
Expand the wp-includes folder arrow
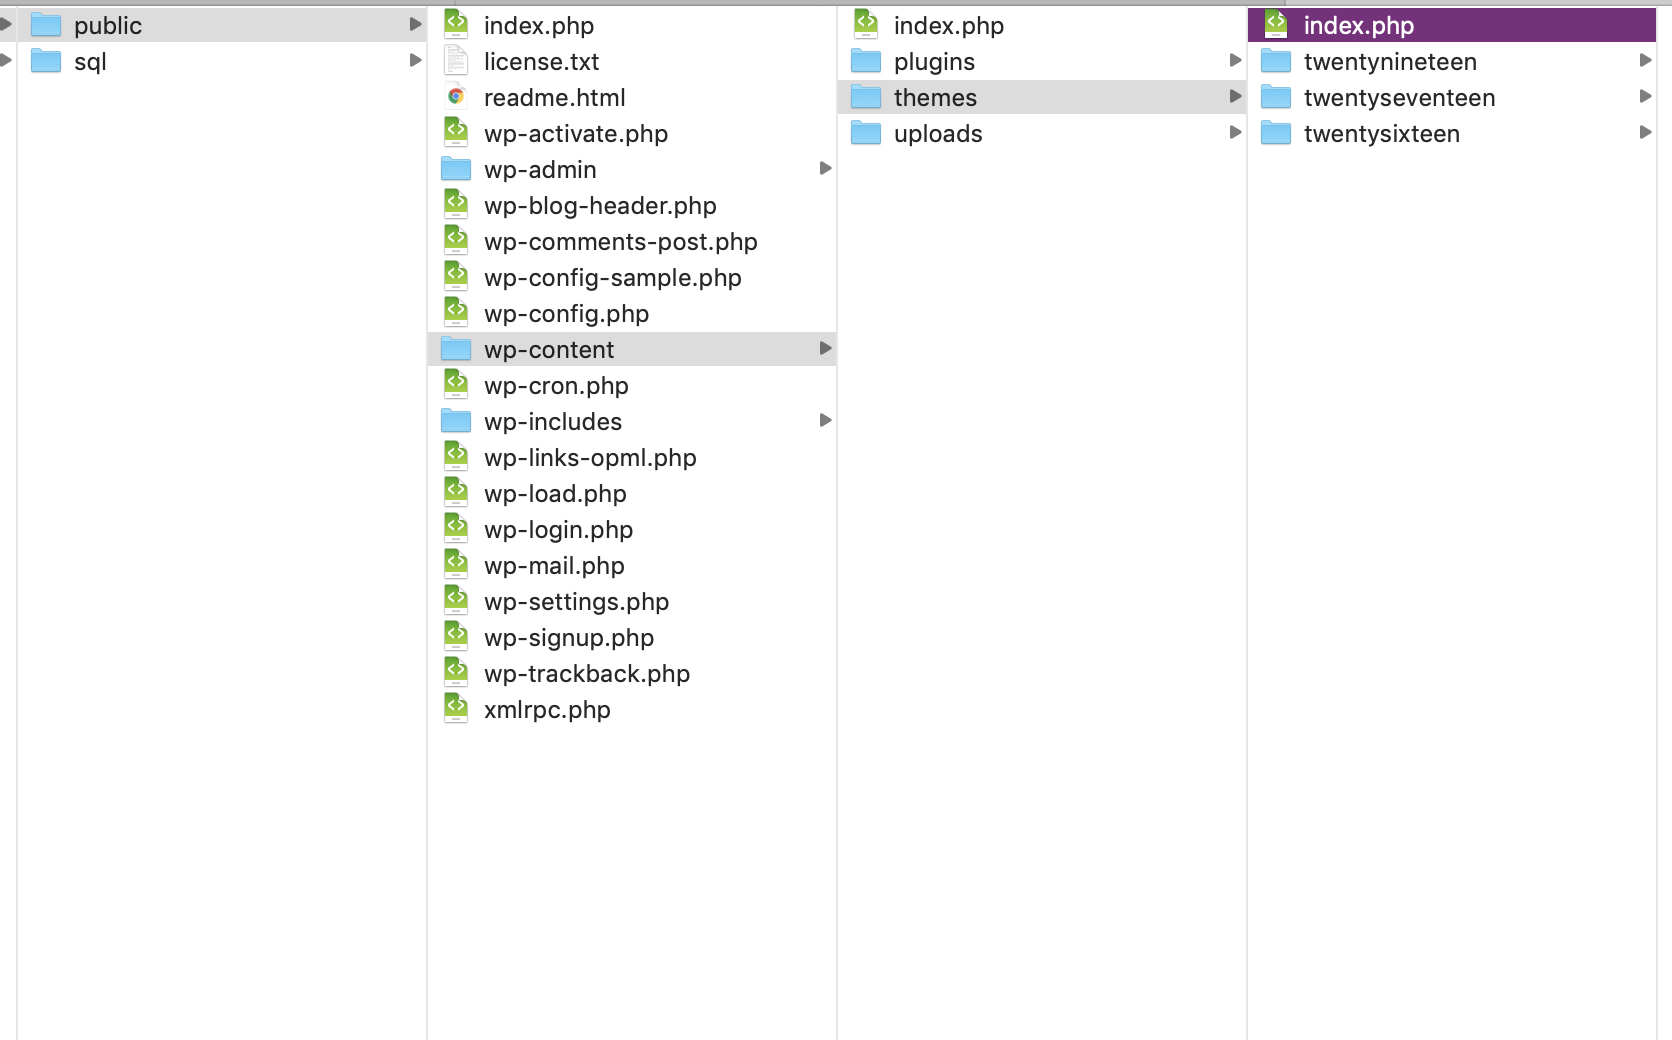pos(826,420)
